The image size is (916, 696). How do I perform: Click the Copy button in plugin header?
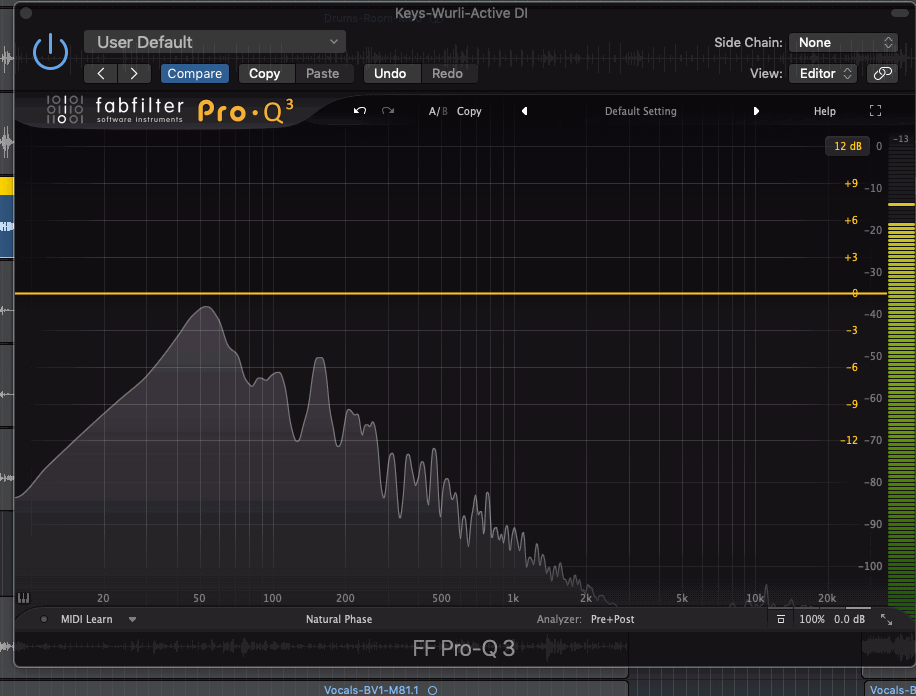tap(265, 74)
